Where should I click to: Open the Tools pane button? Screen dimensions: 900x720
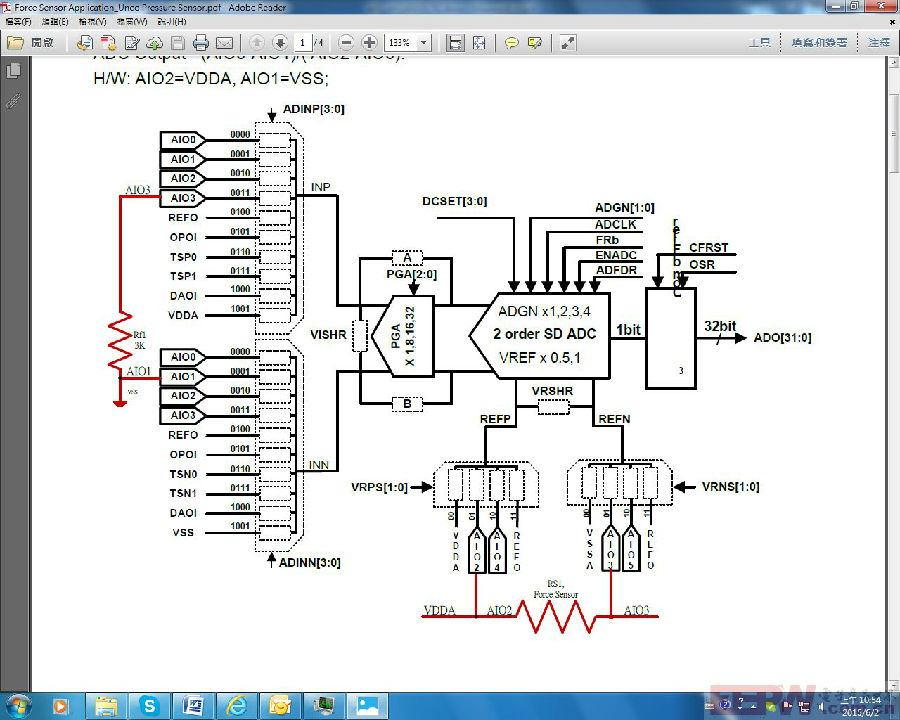point(759,42)
